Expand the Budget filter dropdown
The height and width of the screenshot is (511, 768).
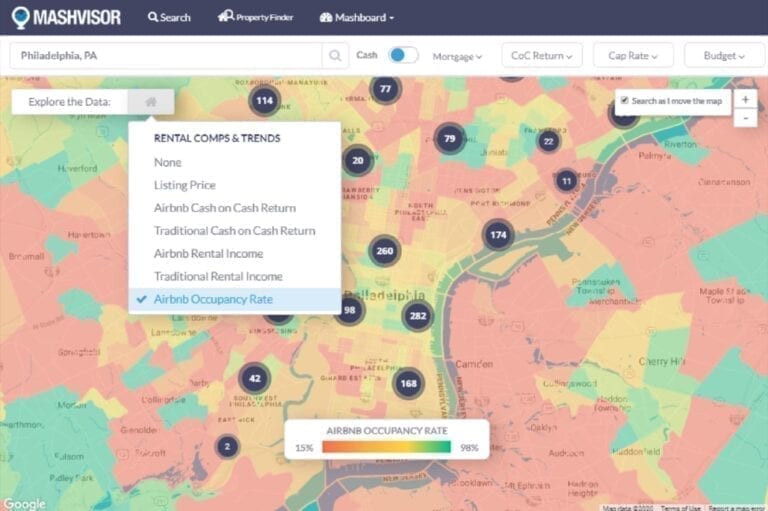click(724, 56)
